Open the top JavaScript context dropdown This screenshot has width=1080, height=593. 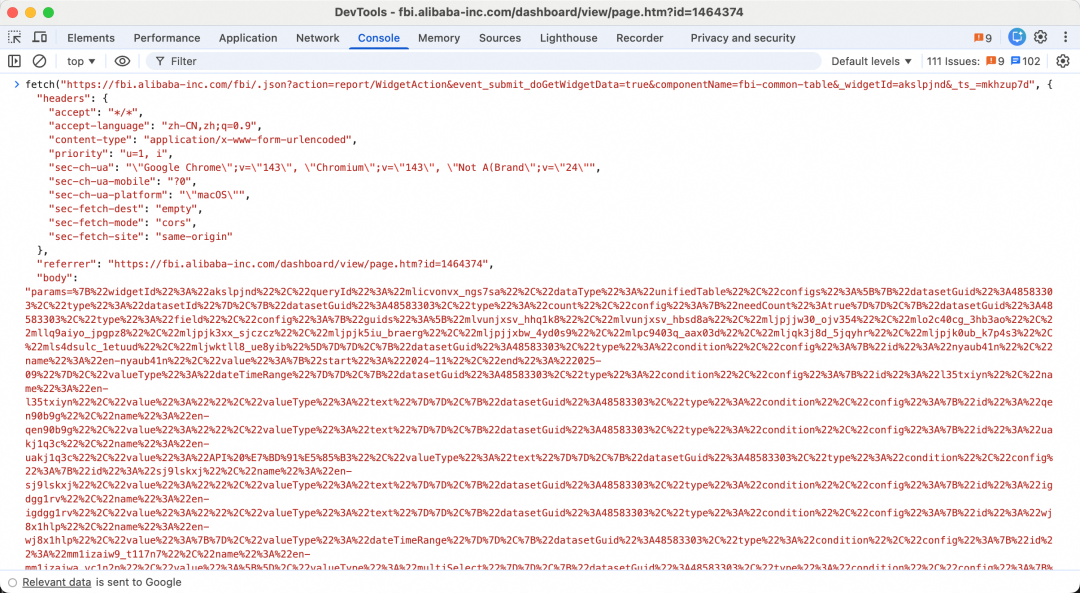82,61
